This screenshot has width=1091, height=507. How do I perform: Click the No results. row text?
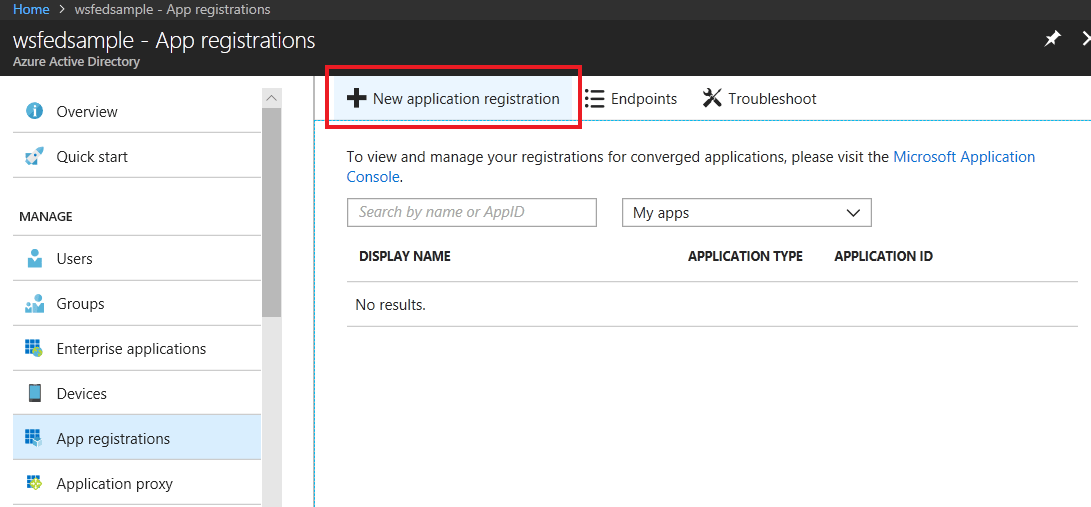pos(390,305)
